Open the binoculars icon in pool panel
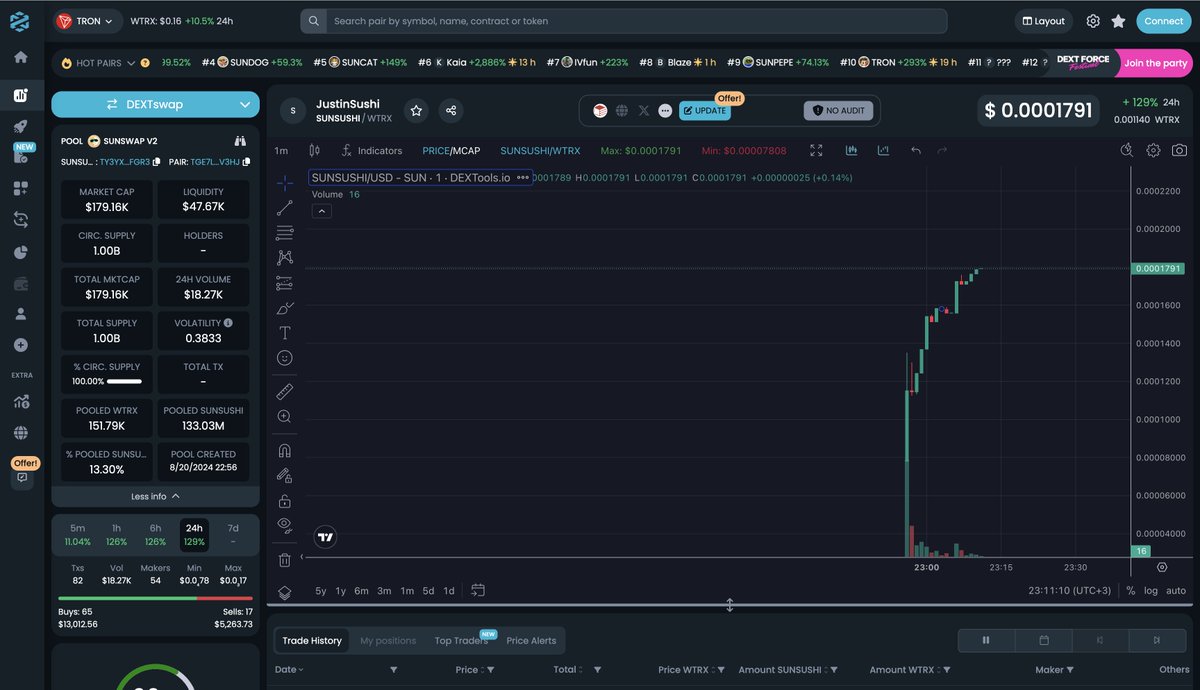Image resolution: width=1200 pixels, height=690 pixels. (x=240, y=141)
